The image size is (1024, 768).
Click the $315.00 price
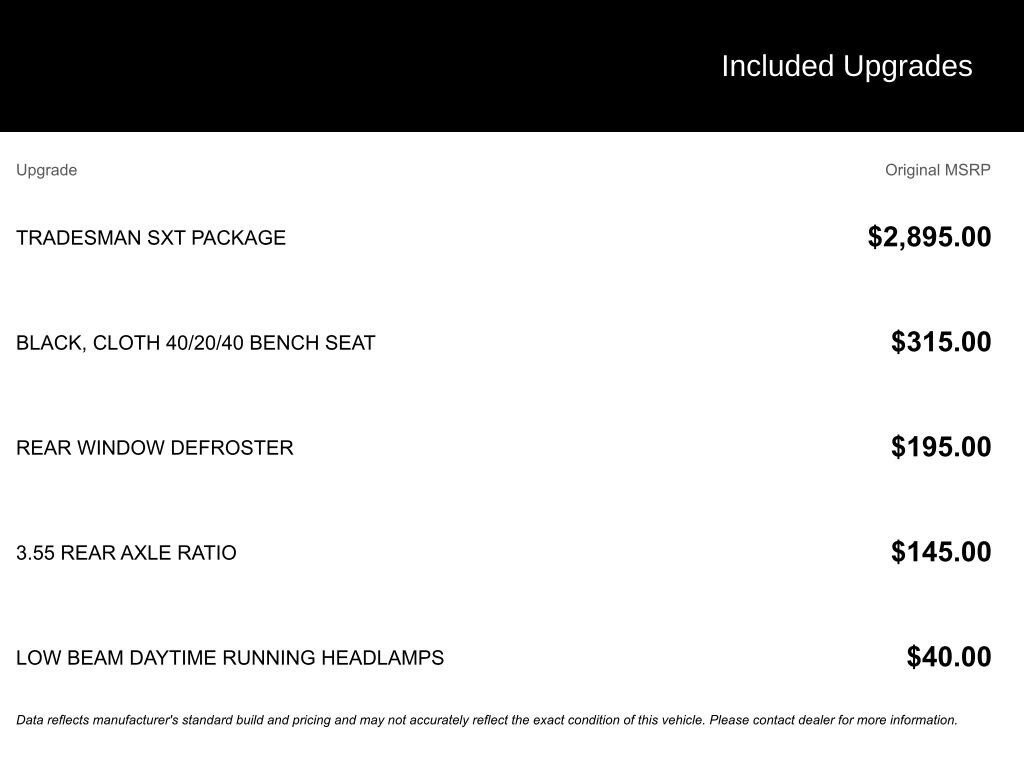[941, 342]
